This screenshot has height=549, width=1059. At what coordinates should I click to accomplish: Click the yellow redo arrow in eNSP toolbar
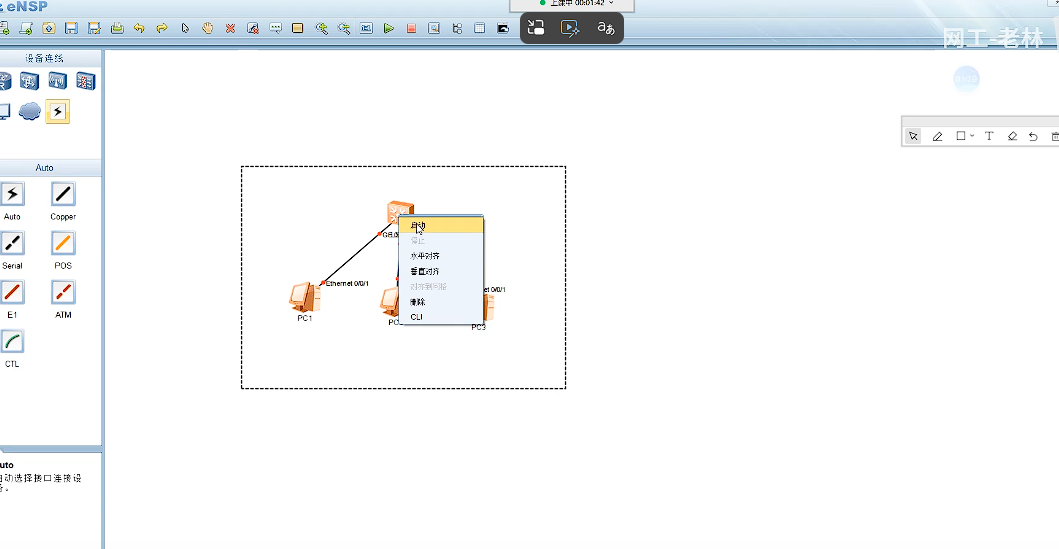pos(162,28)
